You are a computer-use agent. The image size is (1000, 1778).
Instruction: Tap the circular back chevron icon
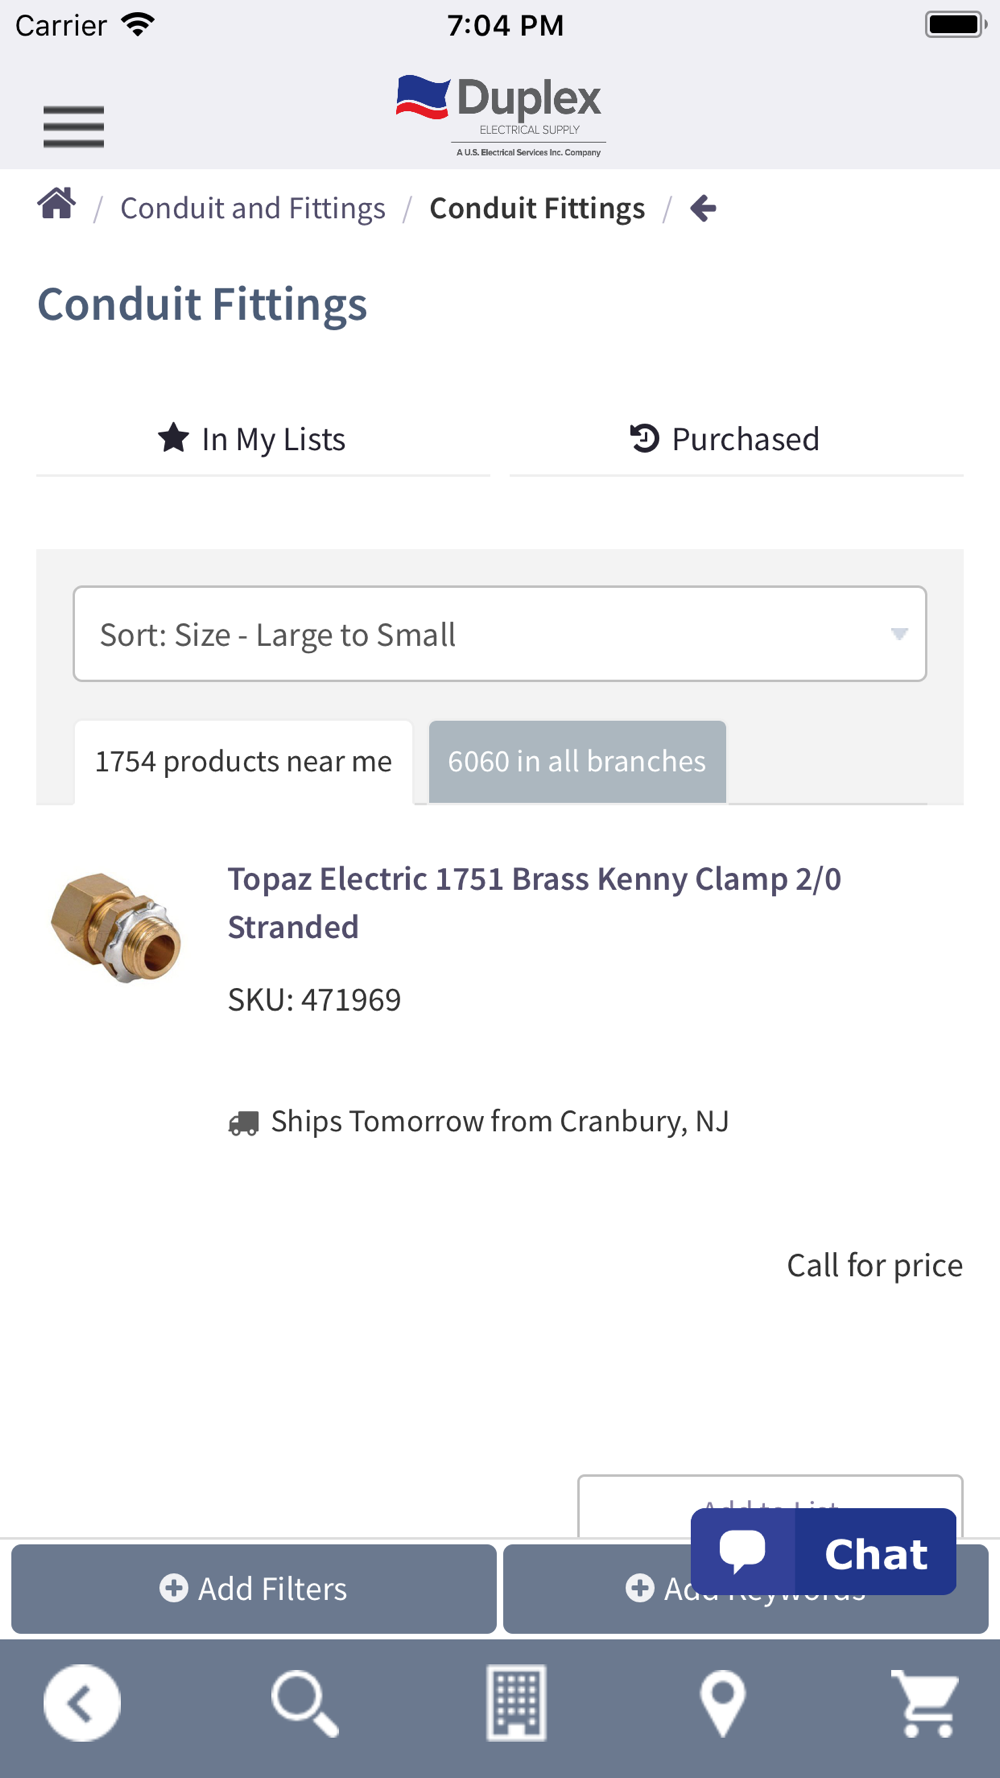coord(82,1703)
